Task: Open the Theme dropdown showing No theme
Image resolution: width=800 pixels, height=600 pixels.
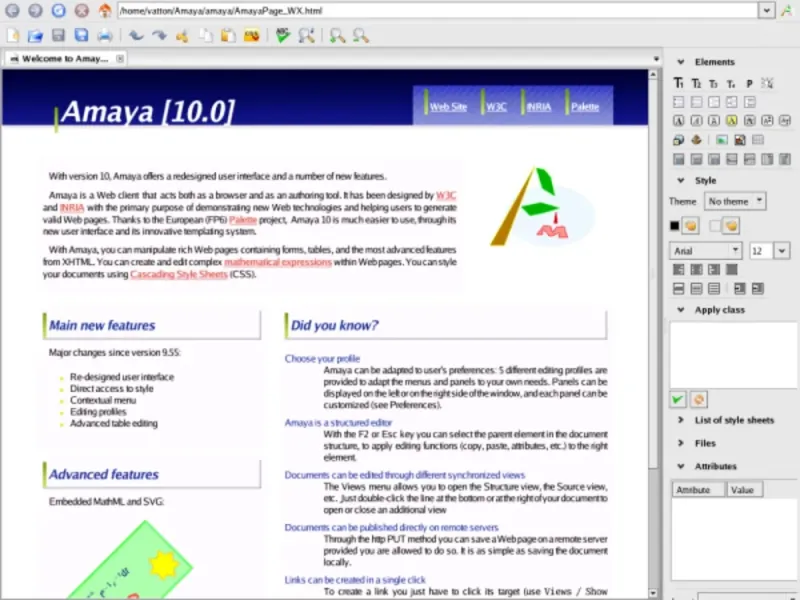Action: click(735, 201)
